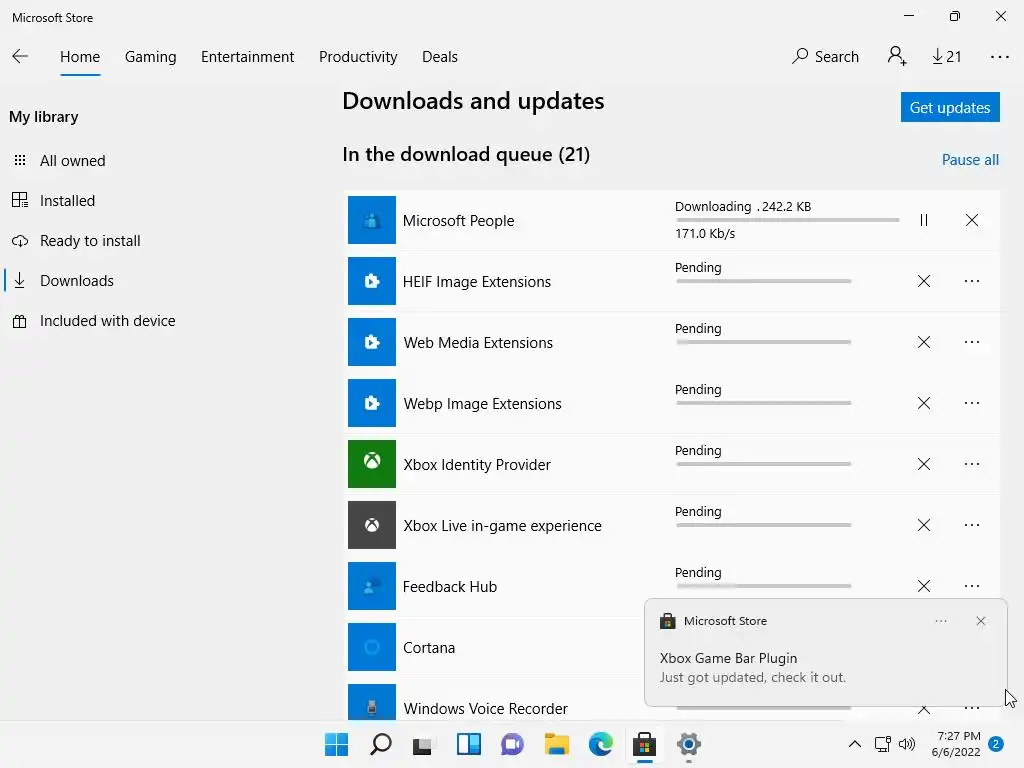1024x768 pixels.
Task: Click the Xbox Live in-game experience icon
Action: [372, 525]
